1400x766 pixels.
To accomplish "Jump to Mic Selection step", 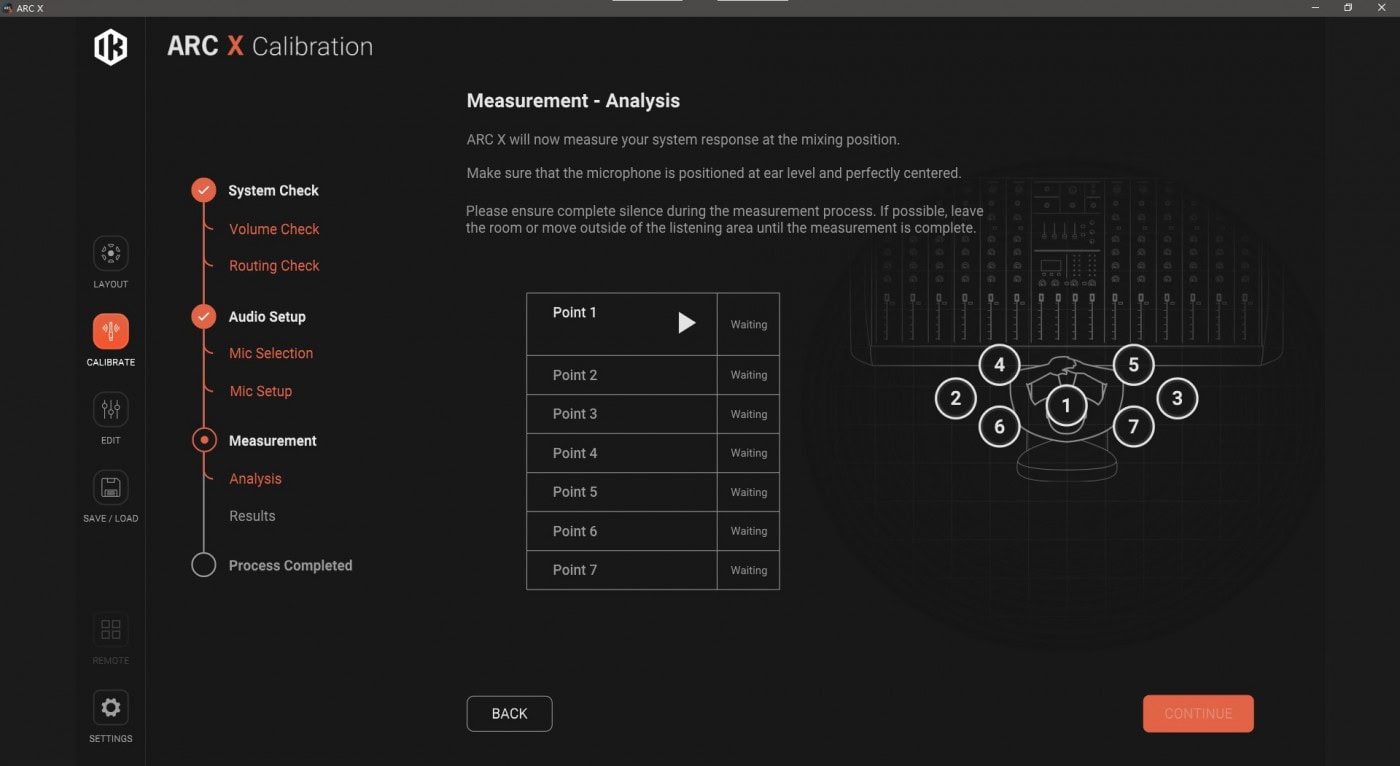I will tap(271, 353).
